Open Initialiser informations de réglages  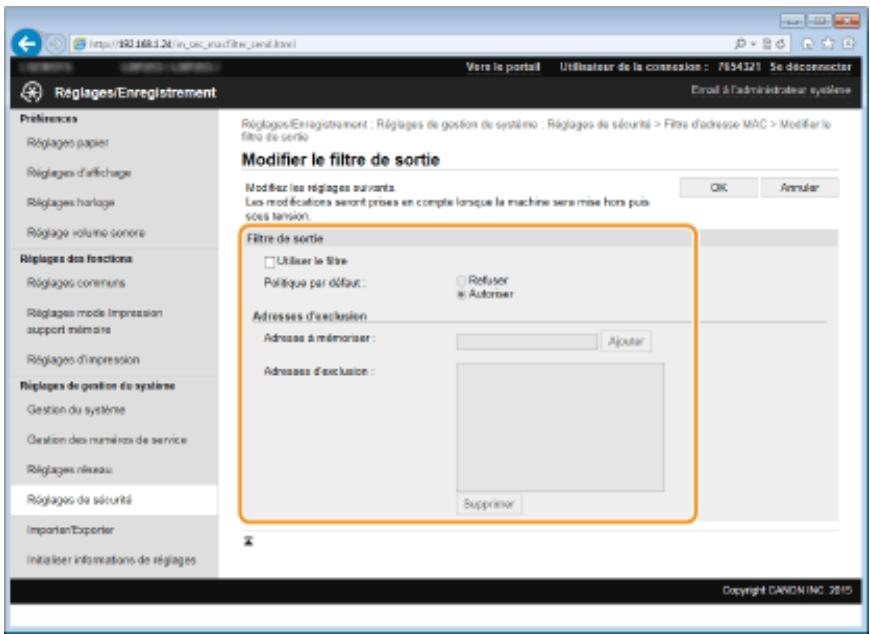tap(111, 560)
